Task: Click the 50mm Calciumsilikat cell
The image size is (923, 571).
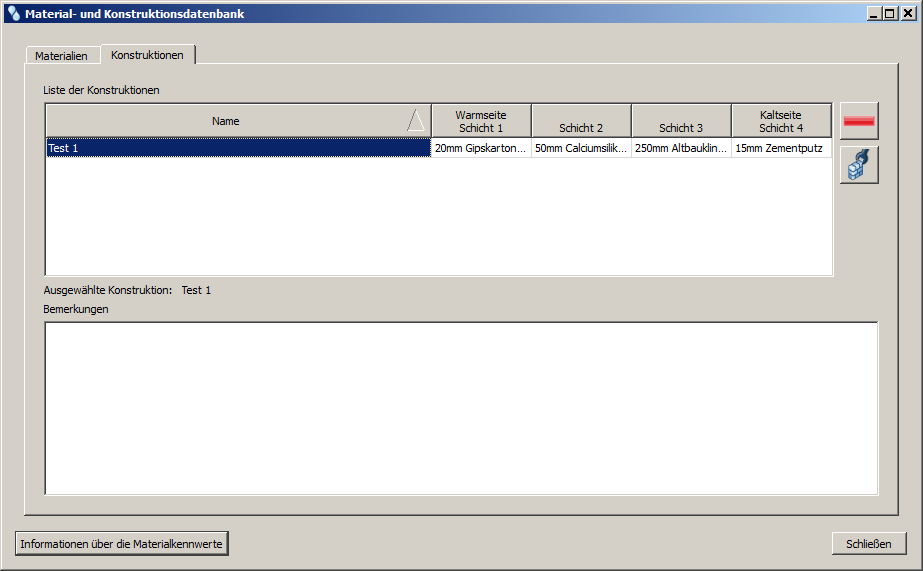Action: [581, 148]
